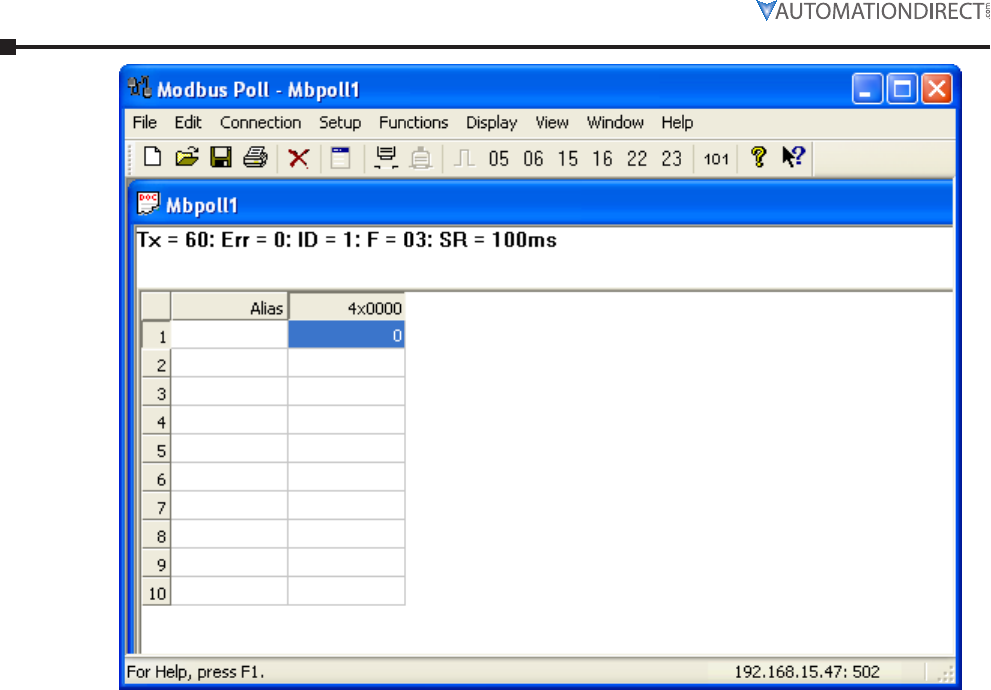This screenshot has width=991, height=690.
Task: Open the Edit menu
Action: click(x=188, y=122)
